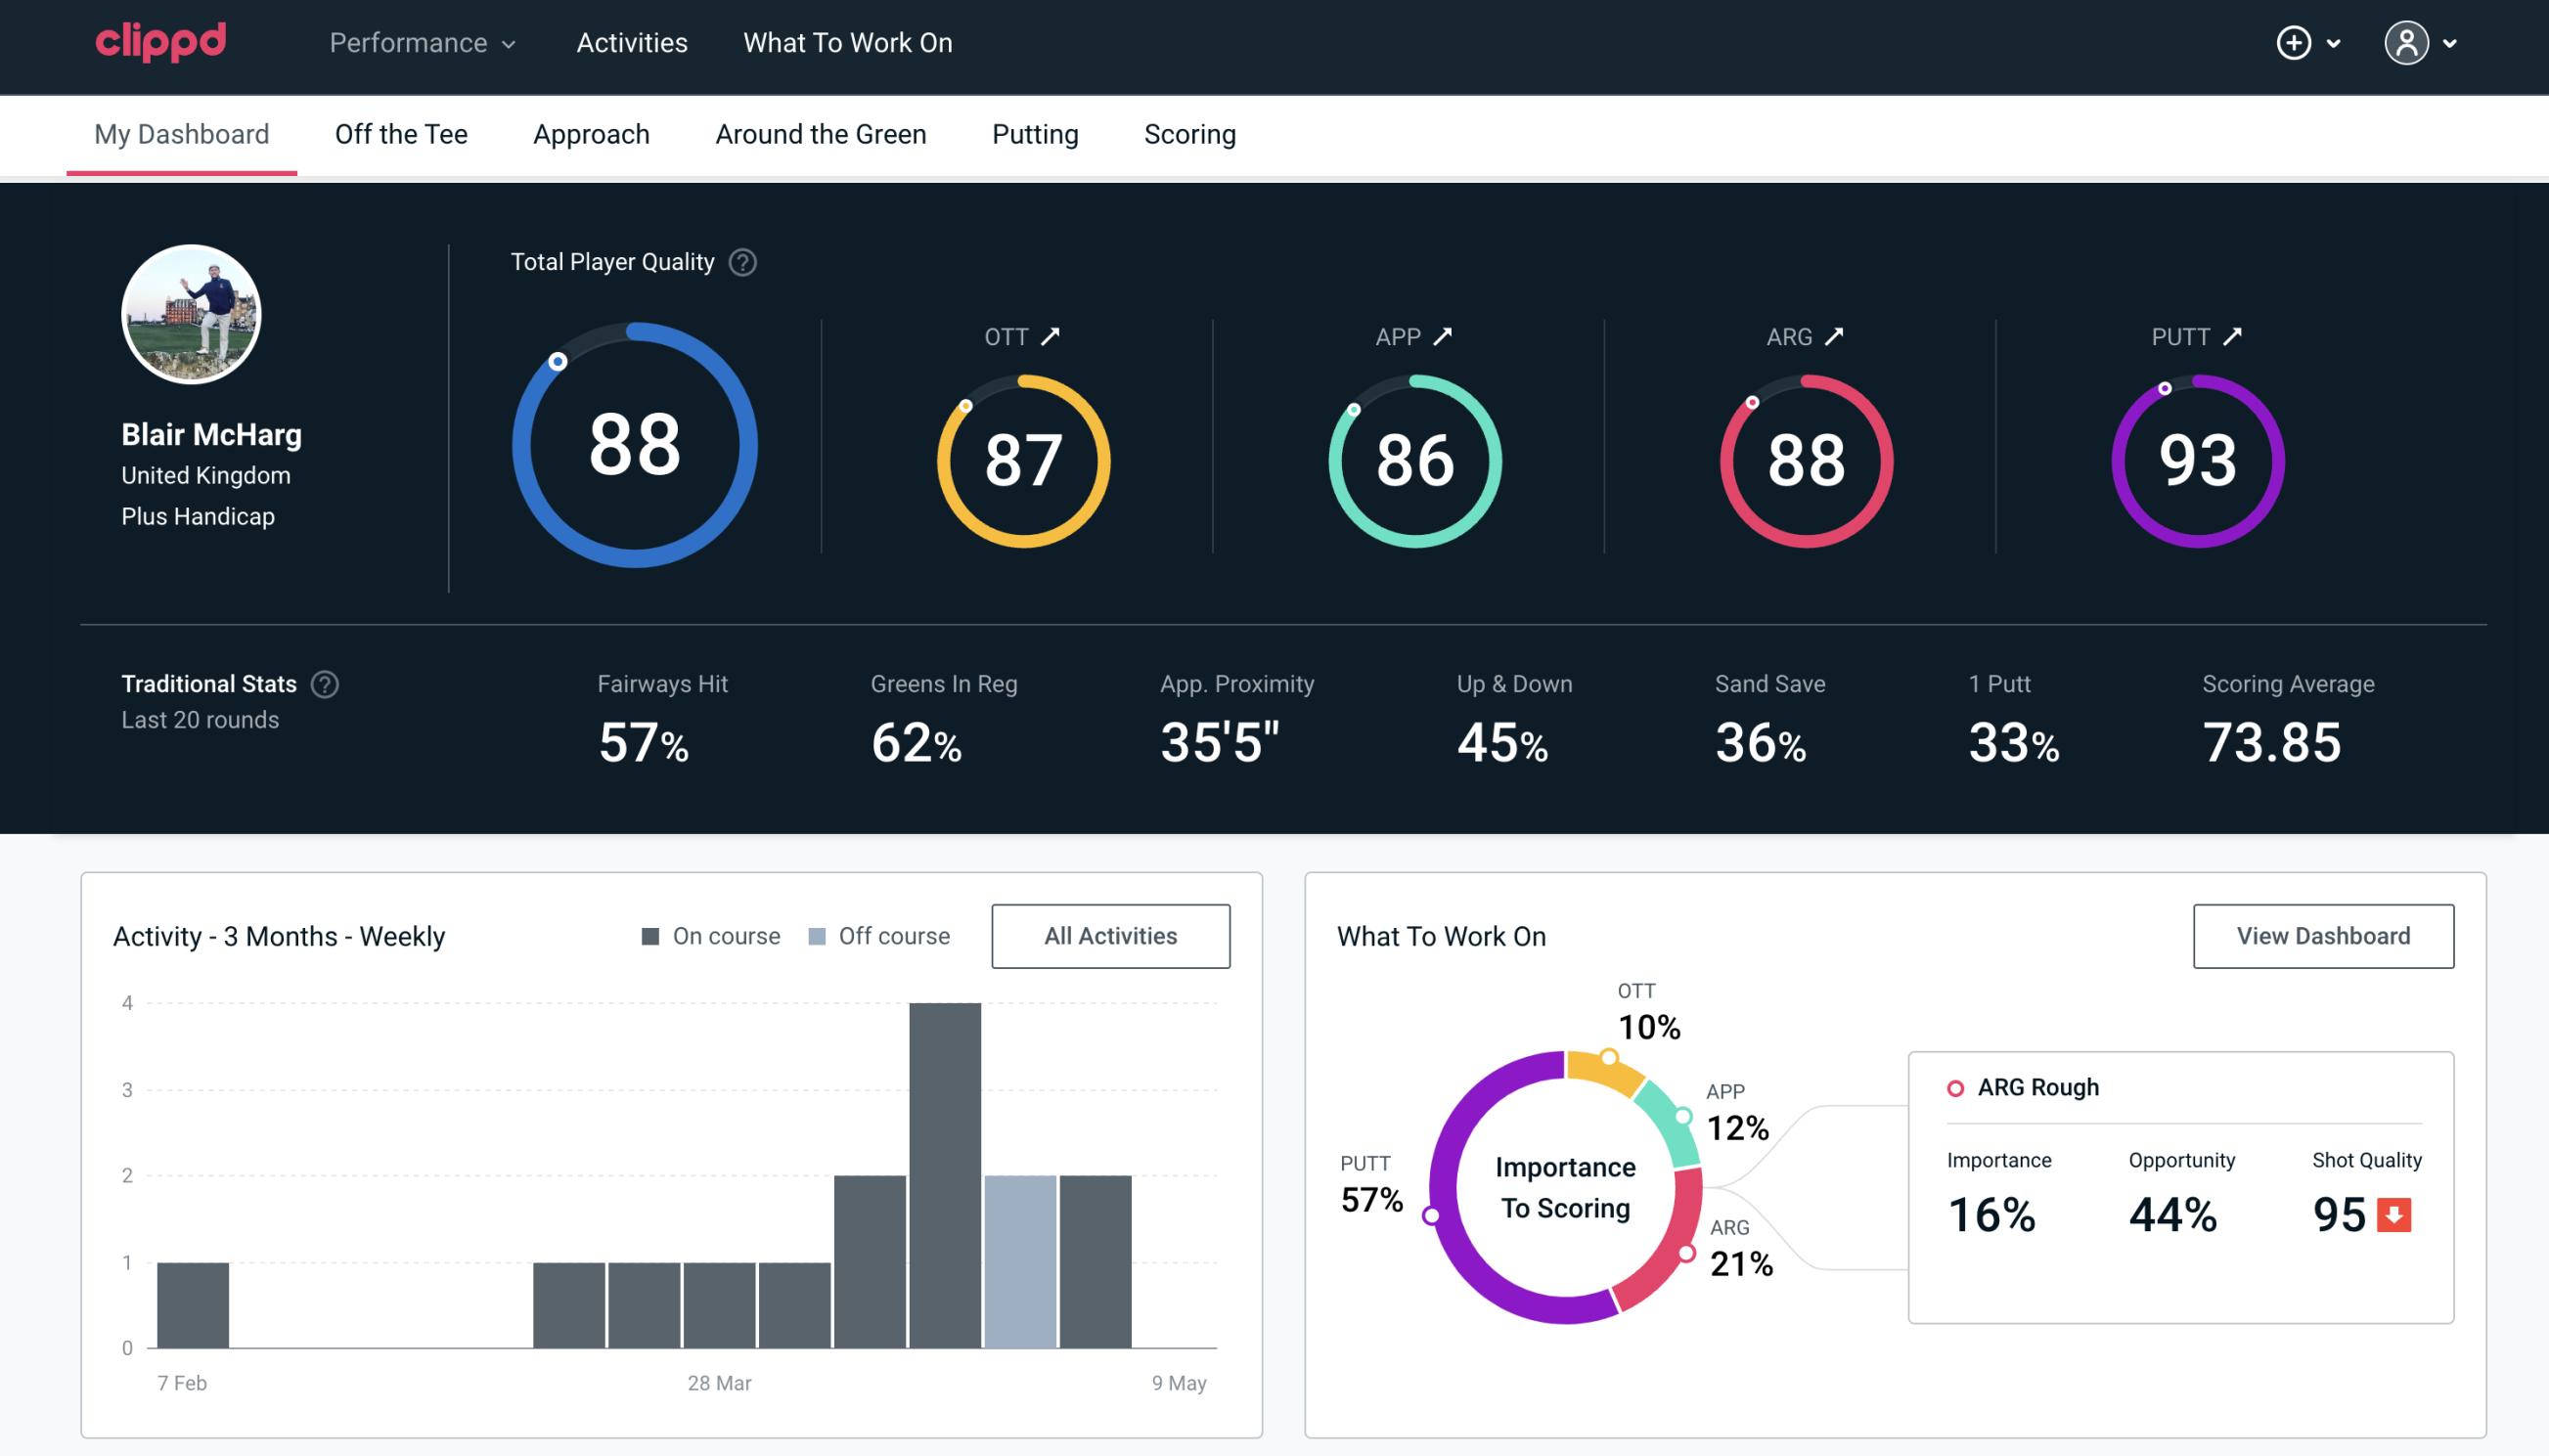This screenshot has height=1456, width=2549.
Task: Select the Putting tab
Action: [x=1033, y=133]
